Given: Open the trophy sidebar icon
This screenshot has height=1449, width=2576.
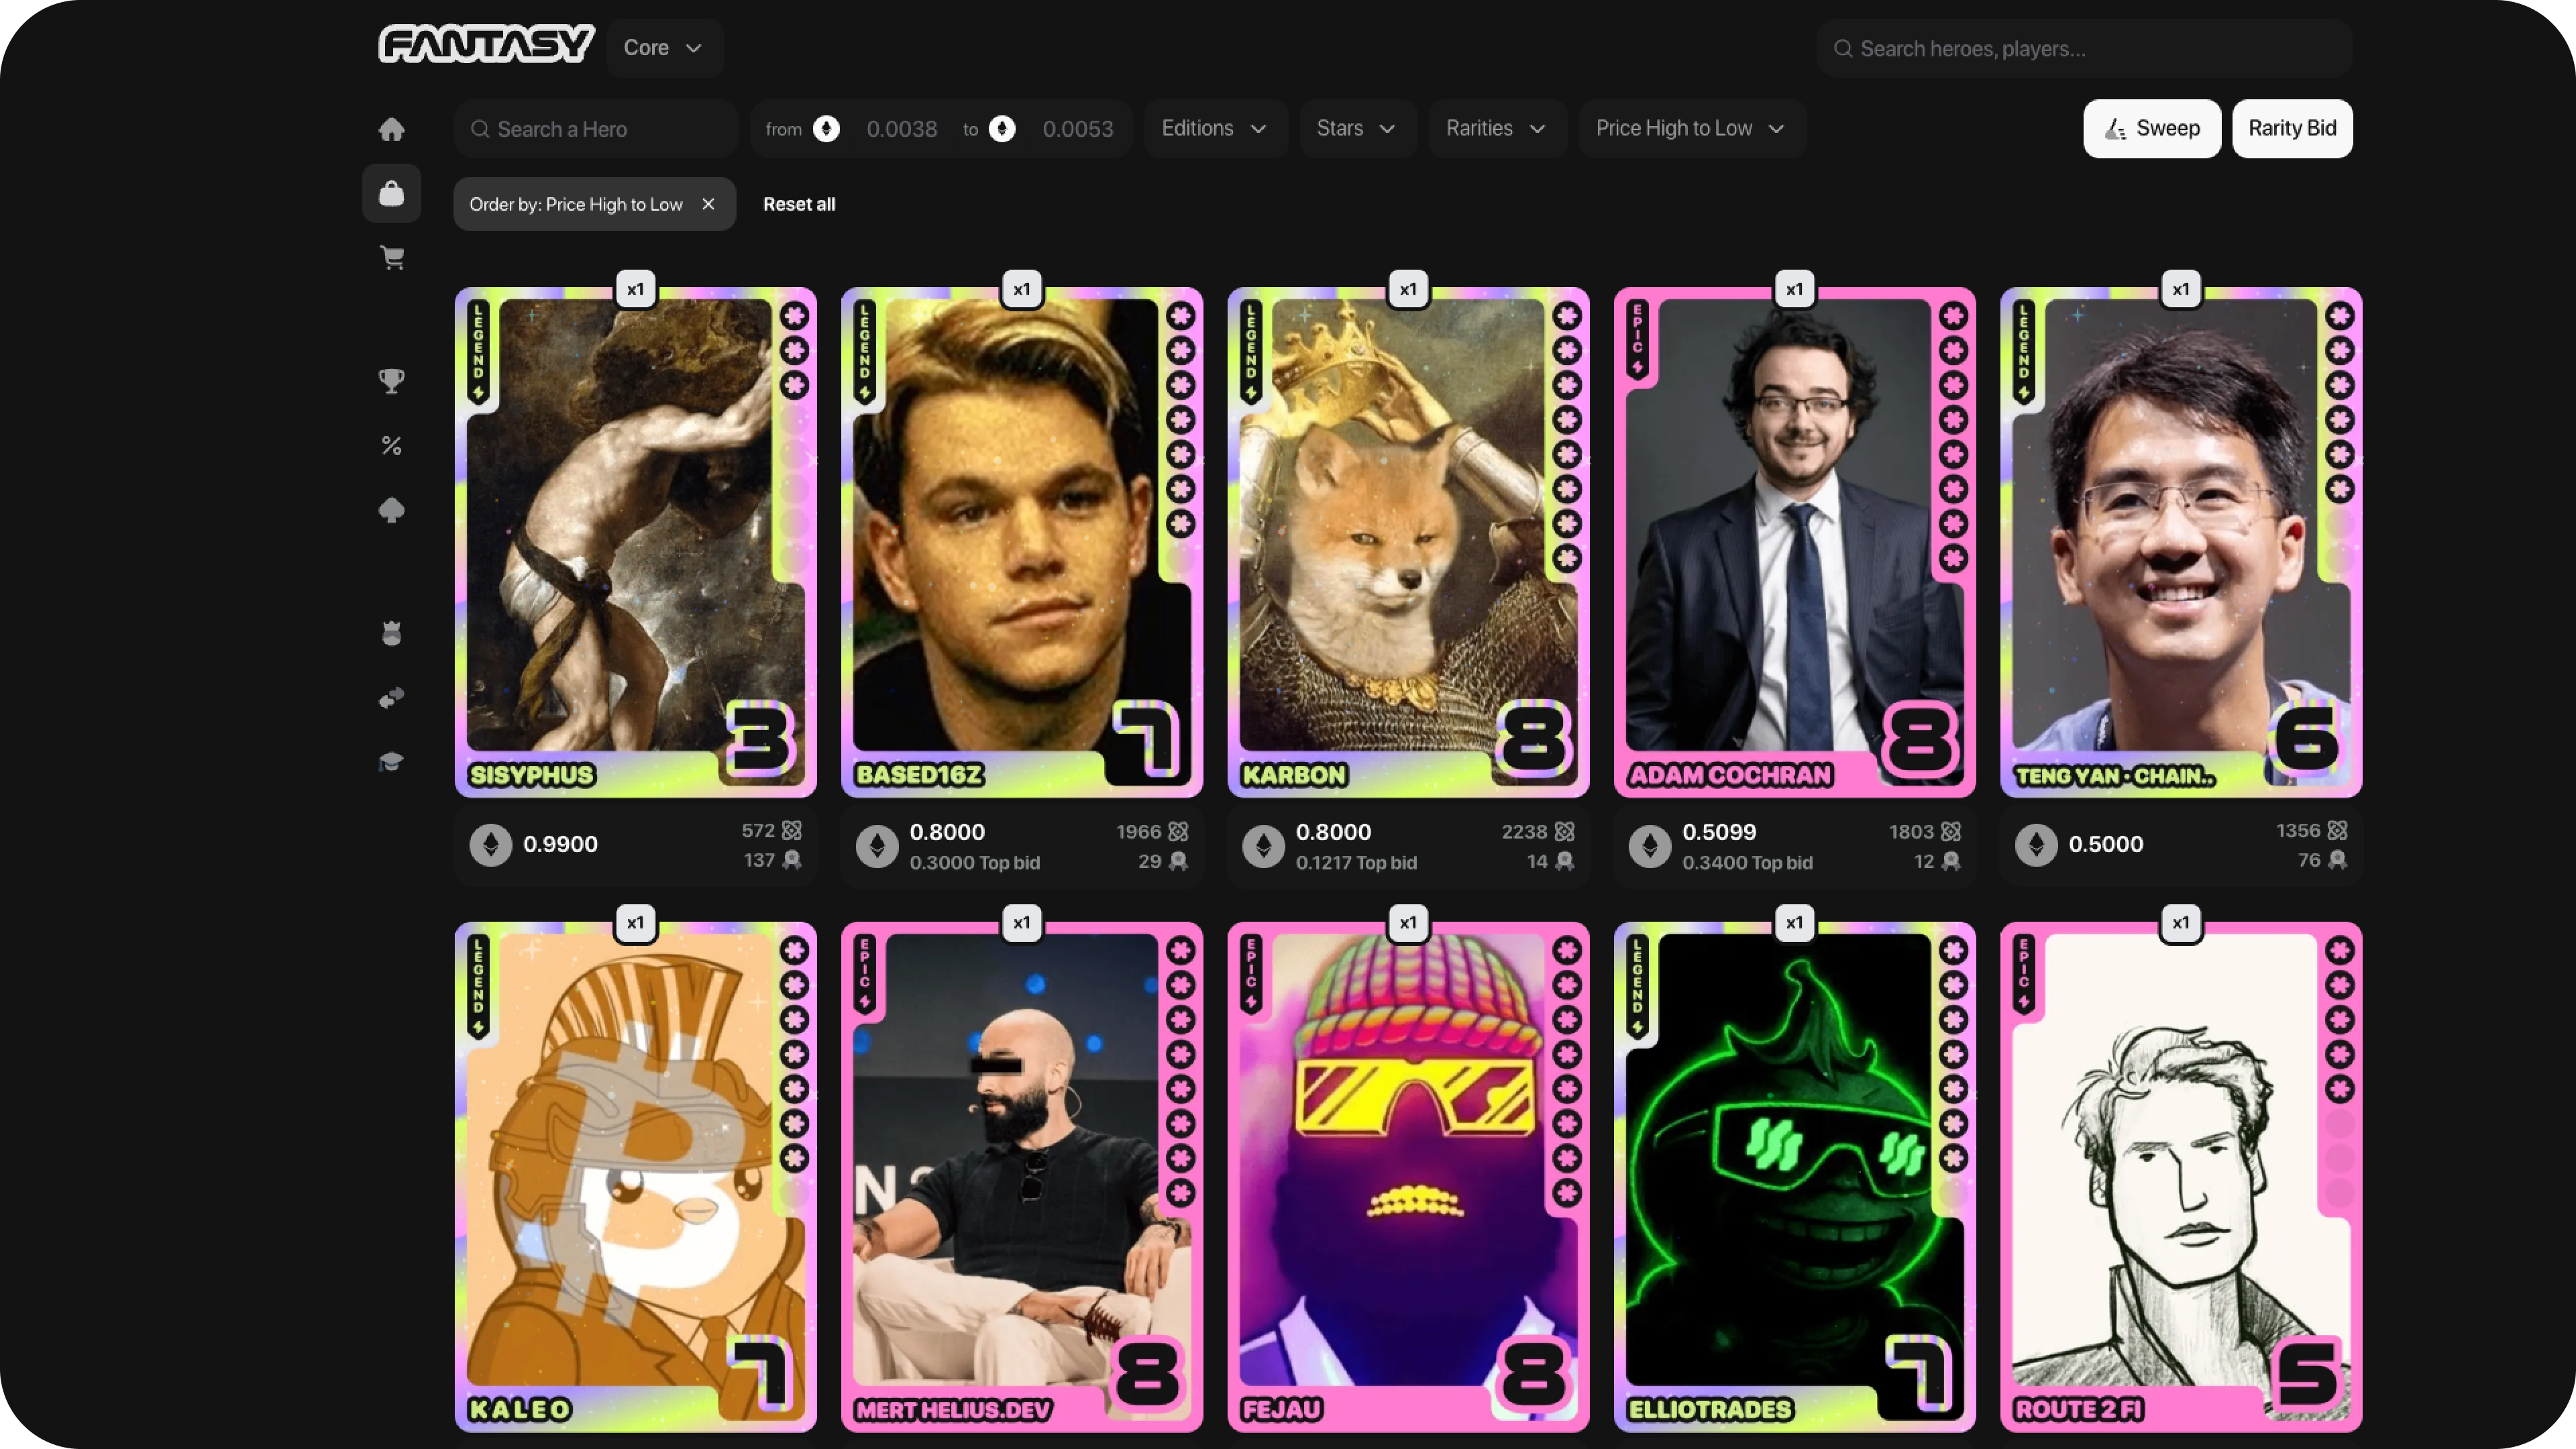Looking at the screenshot, I should click(x=391, y=380).
